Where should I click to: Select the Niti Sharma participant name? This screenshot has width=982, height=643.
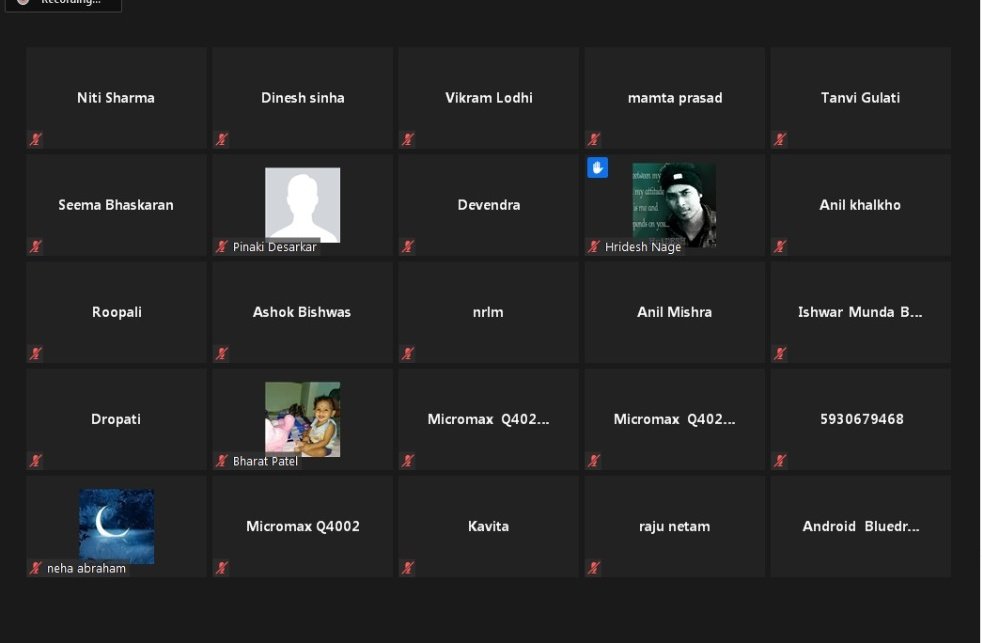tap(116, 98)
